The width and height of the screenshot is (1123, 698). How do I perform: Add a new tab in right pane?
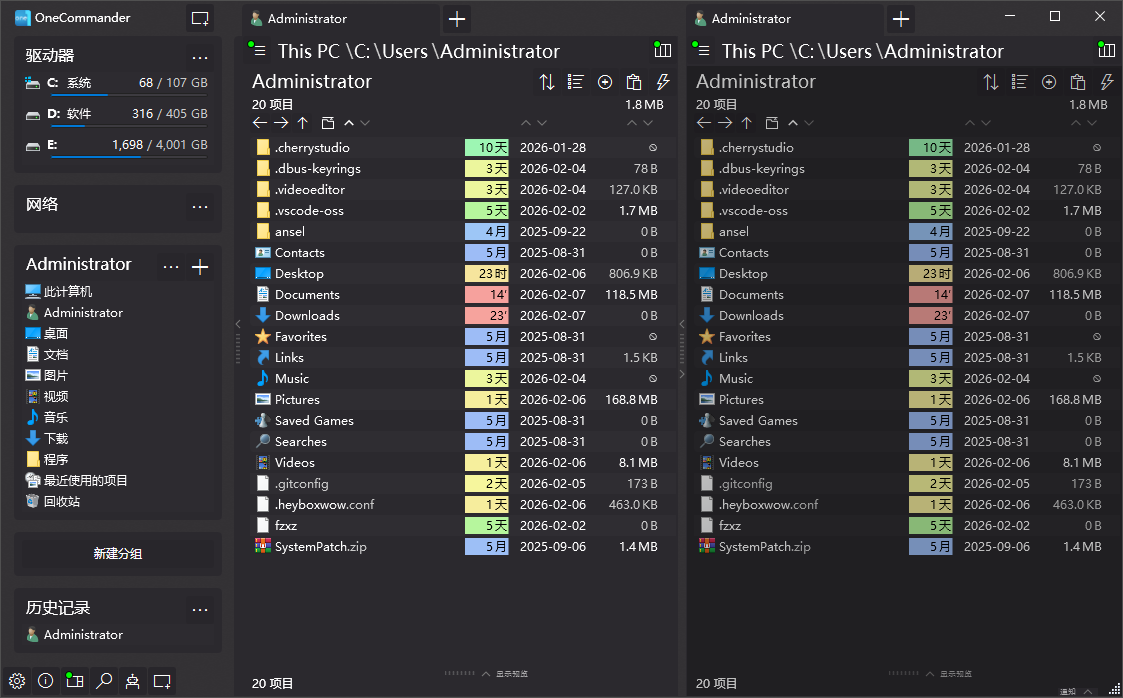pyautogui.click(x=901, y=18)
